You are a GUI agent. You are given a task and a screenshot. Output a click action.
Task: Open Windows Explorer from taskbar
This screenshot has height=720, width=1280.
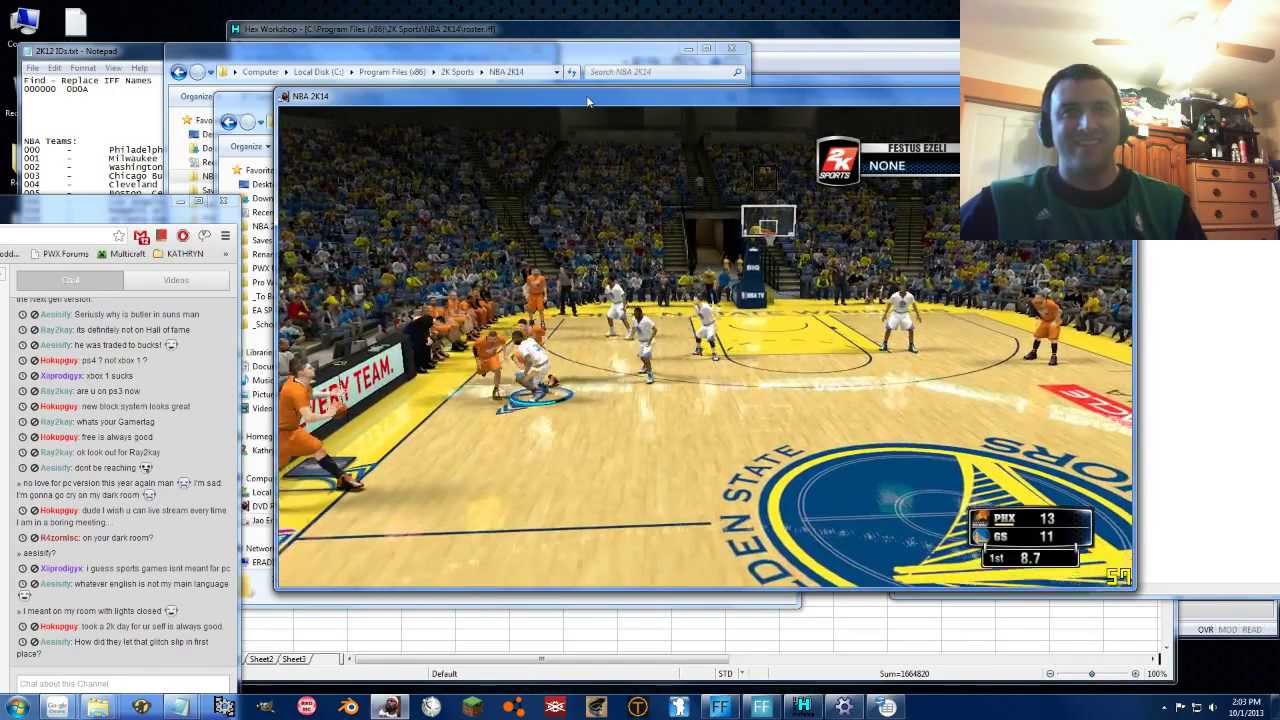[98, 708]
